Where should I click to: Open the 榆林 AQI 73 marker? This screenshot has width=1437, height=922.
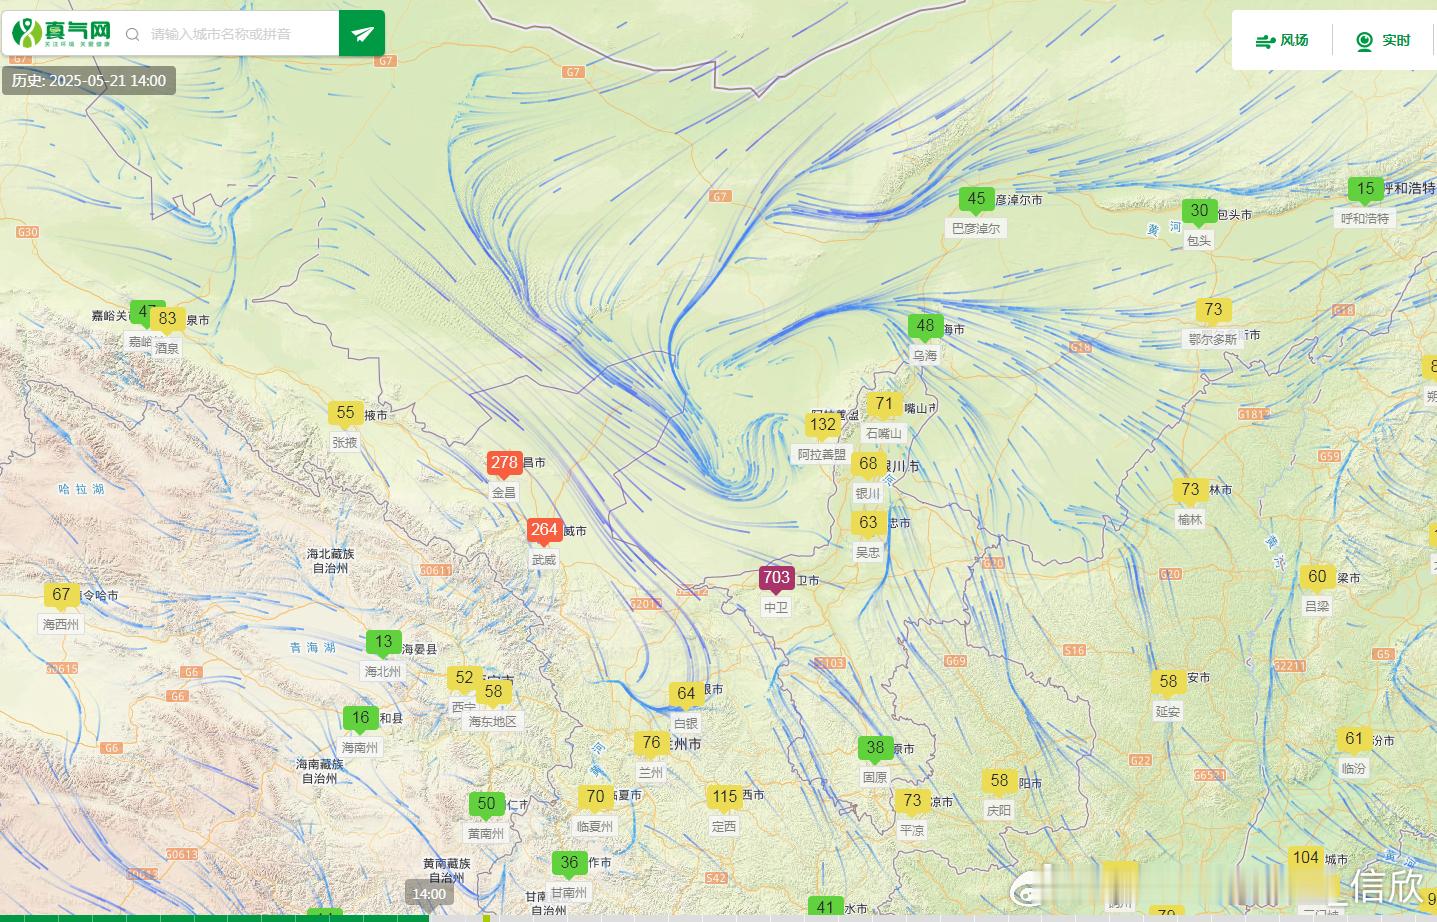1190,490
